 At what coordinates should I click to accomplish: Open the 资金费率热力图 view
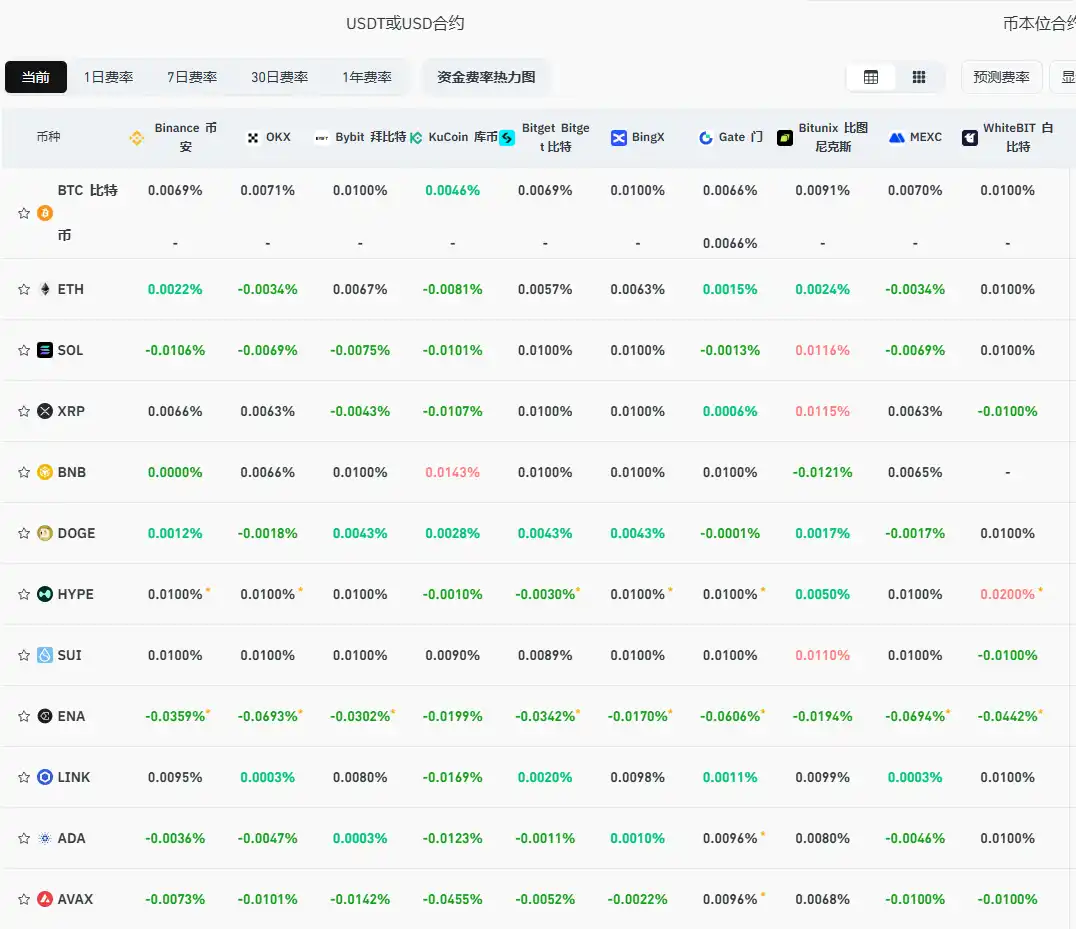(x=486, y=76)
